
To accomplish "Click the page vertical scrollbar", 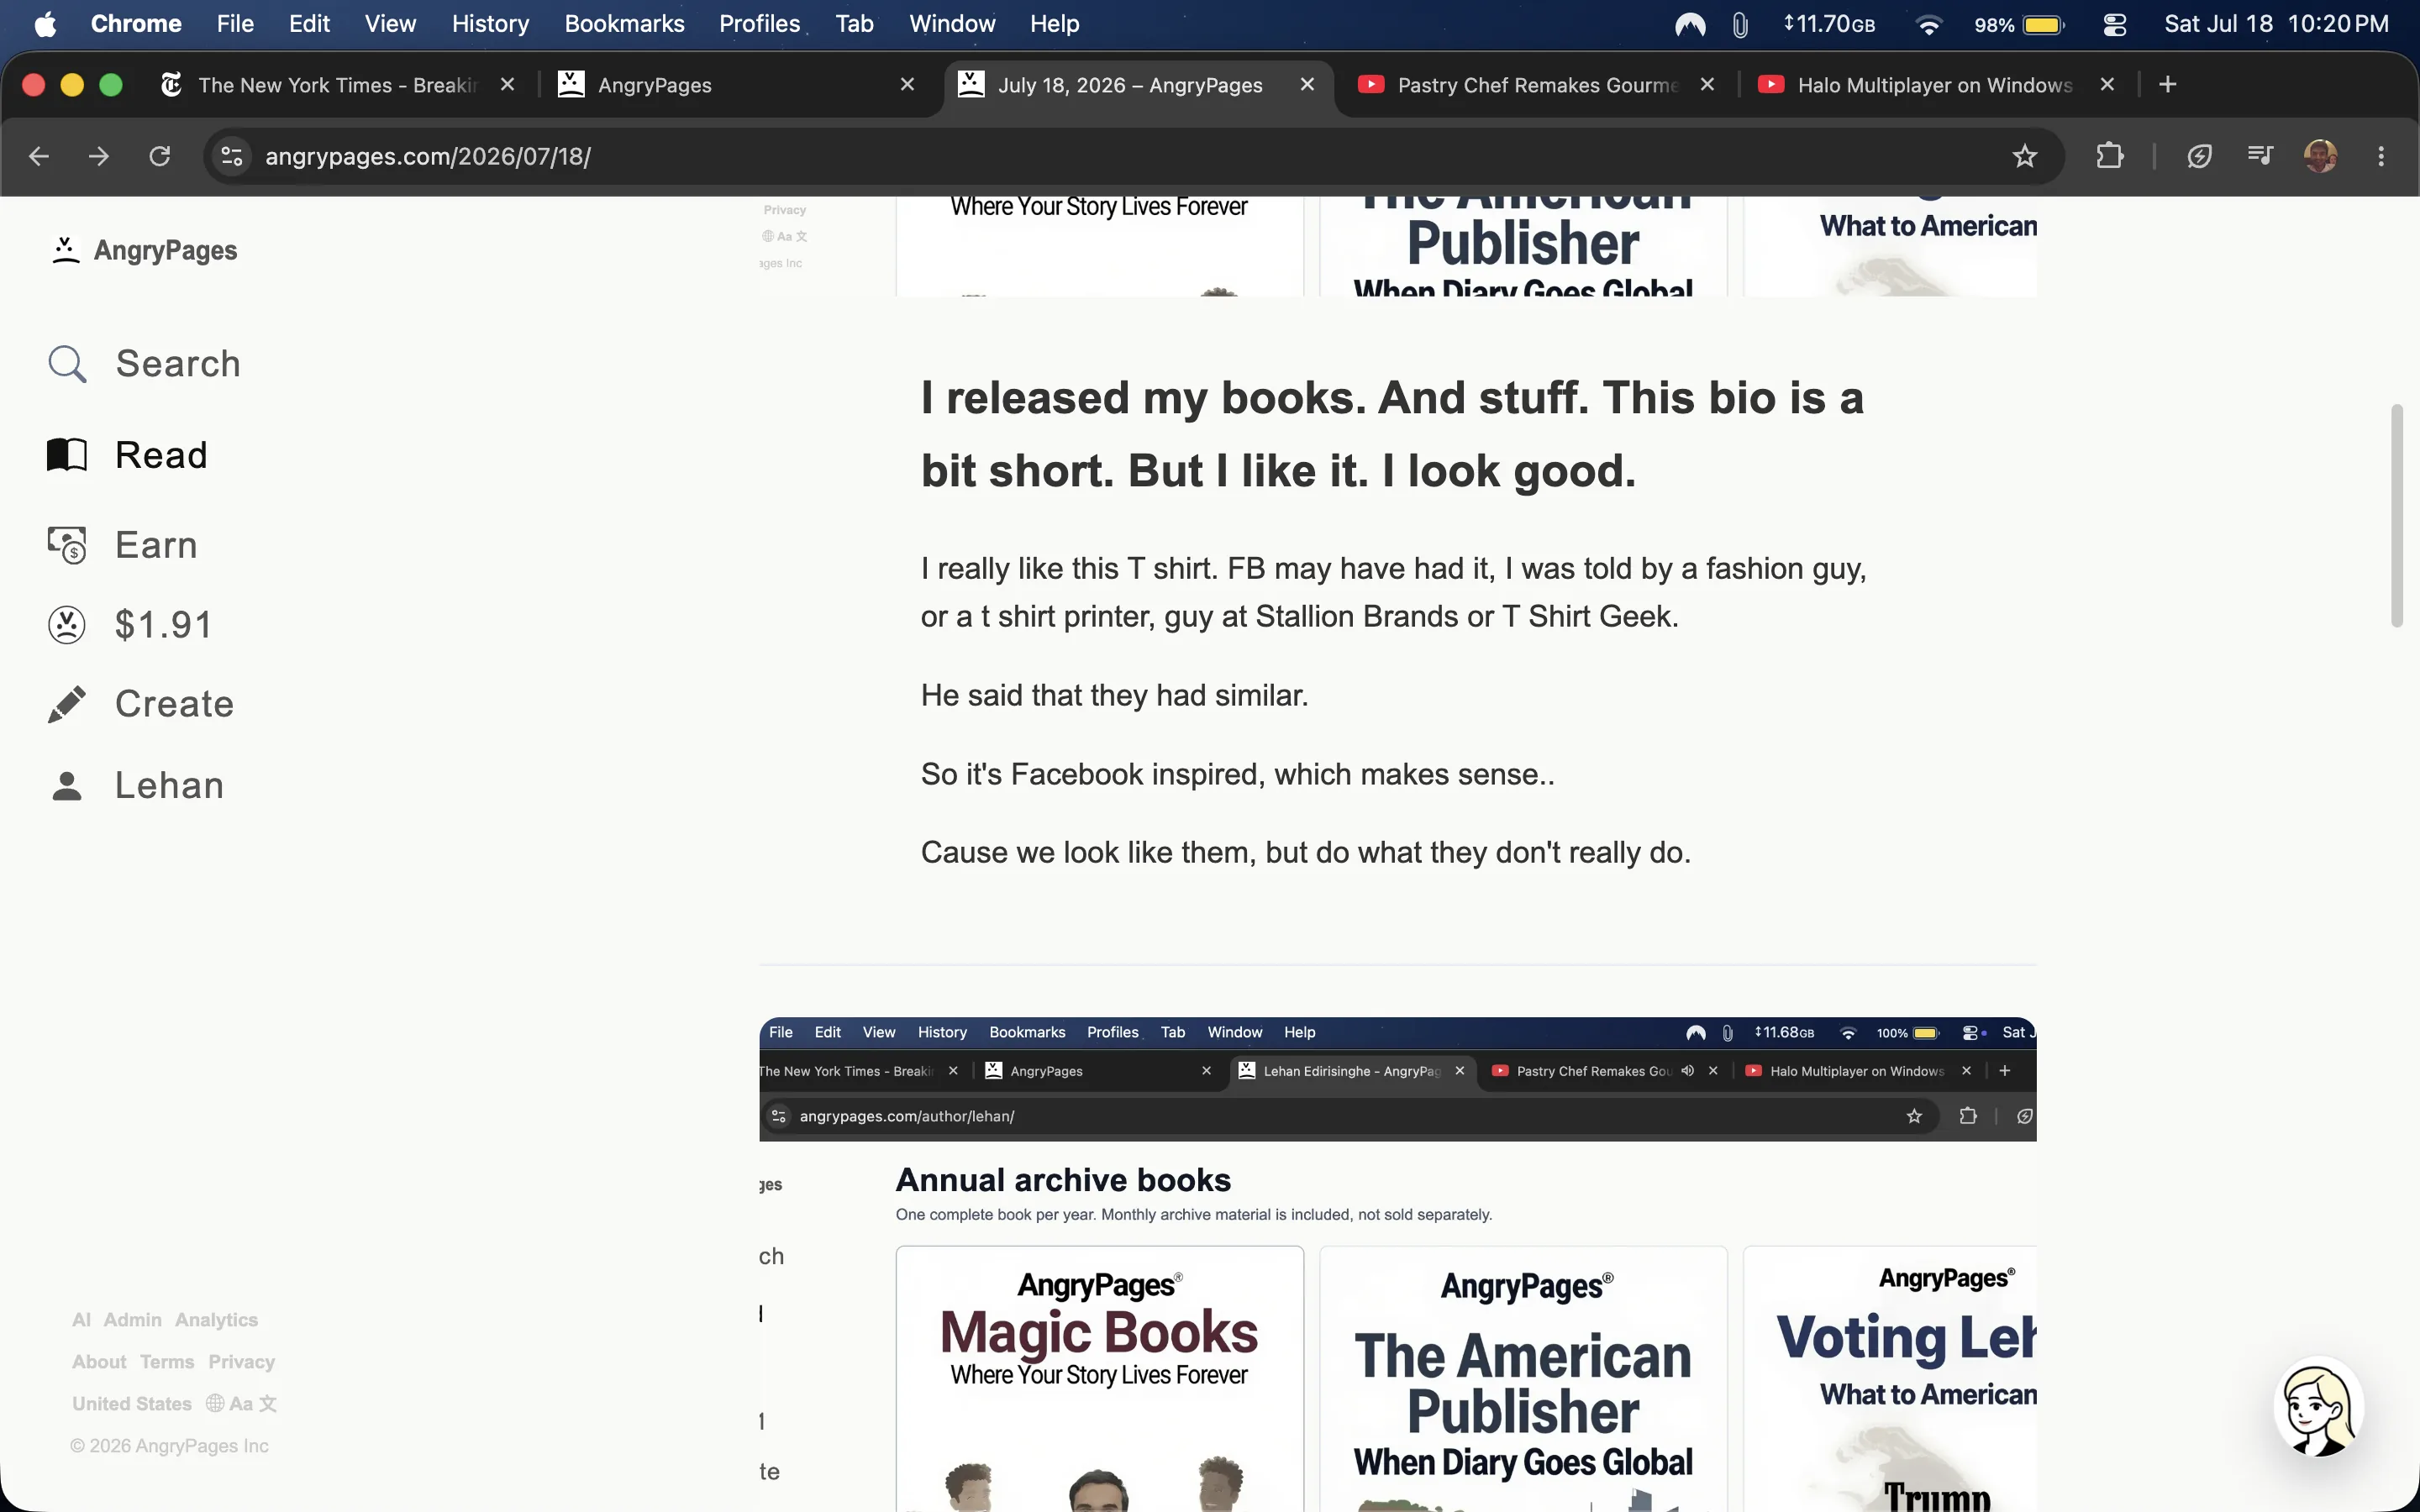I will point(2396,515).
